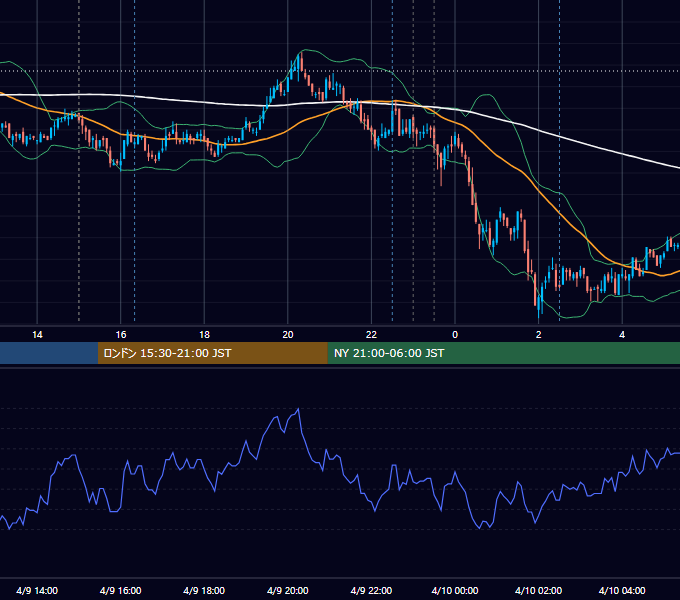This screenshot has width=680, height=600.
Task: Click the 16 hour axis label
Action: [x=121, y=335]
